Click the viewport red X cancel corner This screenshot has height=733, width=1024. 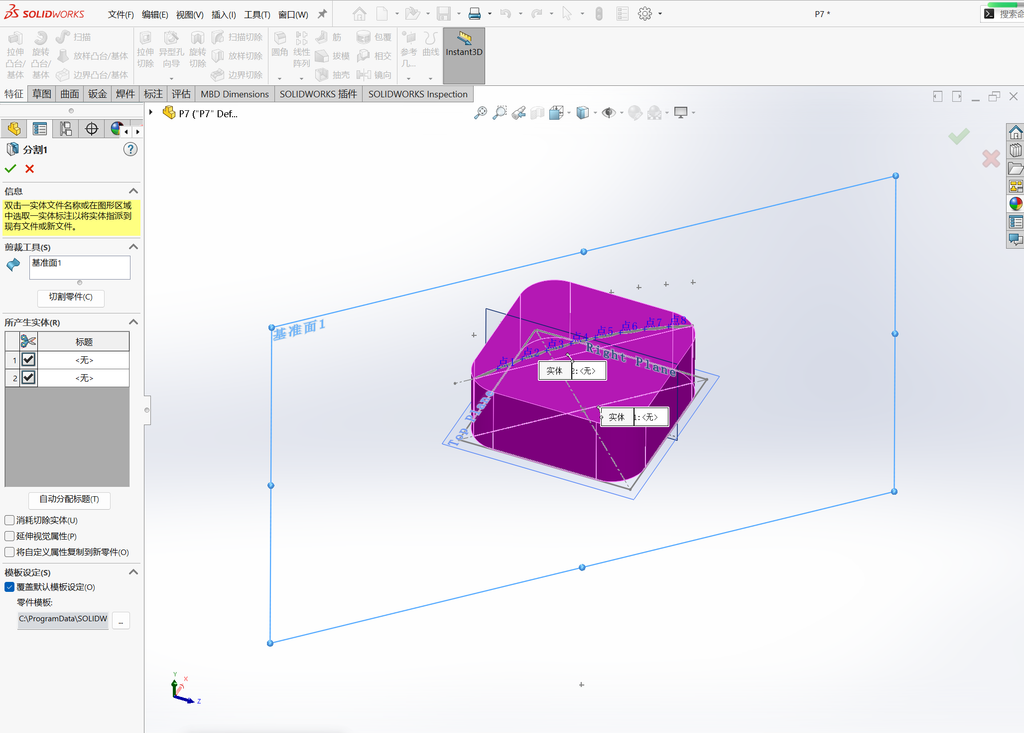pyautogui.click(x=991, y=158)
